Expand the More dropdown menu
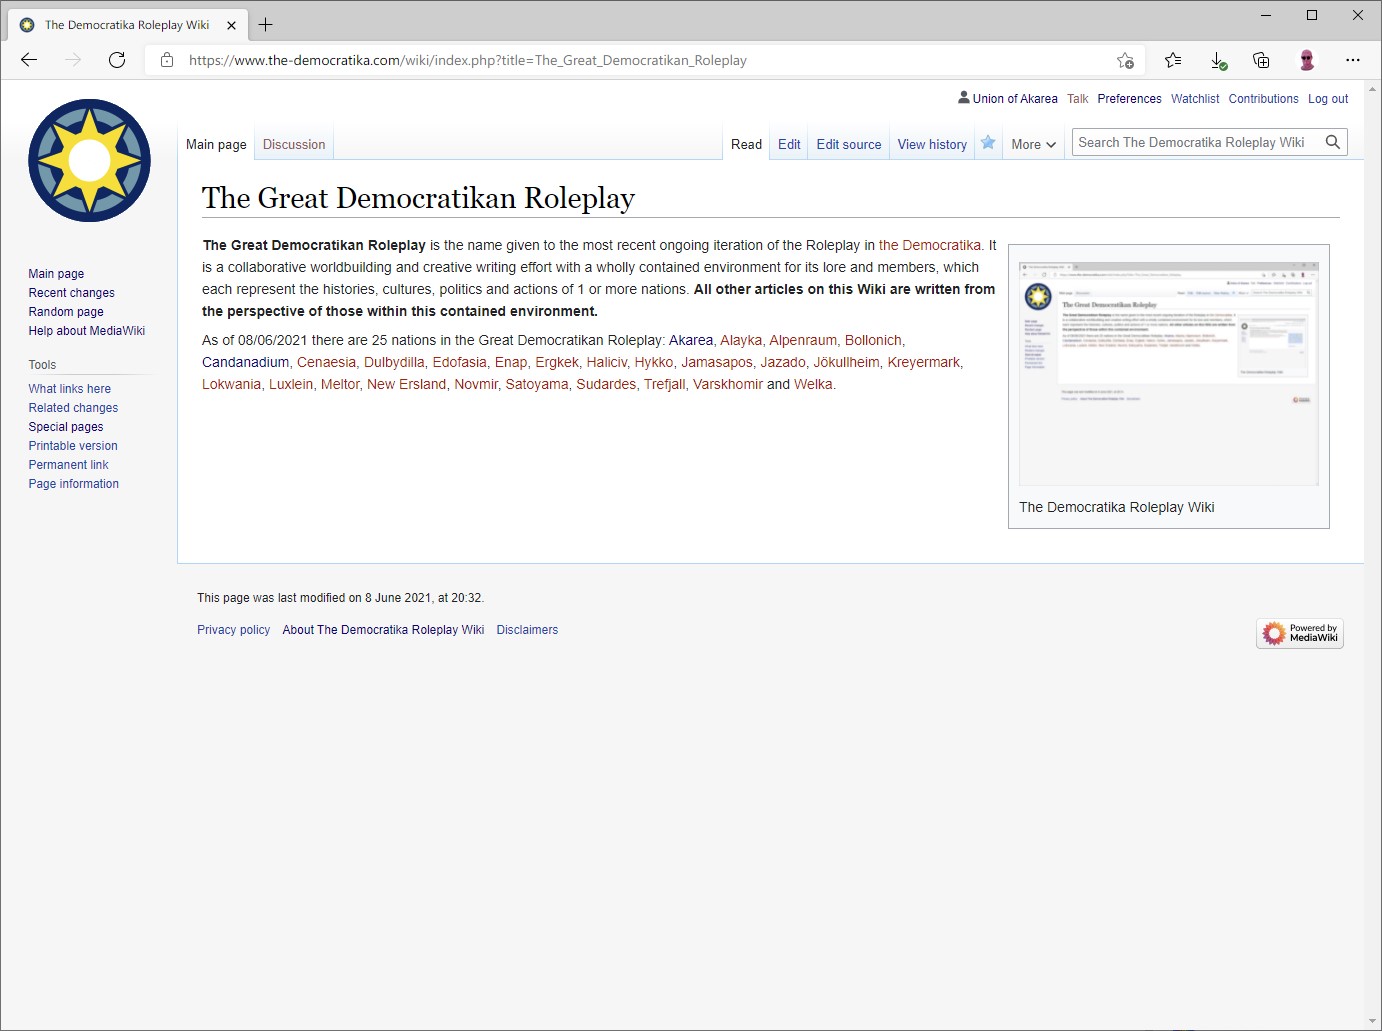Image resolution: width=1382 pixels, height=1031 pixels. coord(1033,144)
